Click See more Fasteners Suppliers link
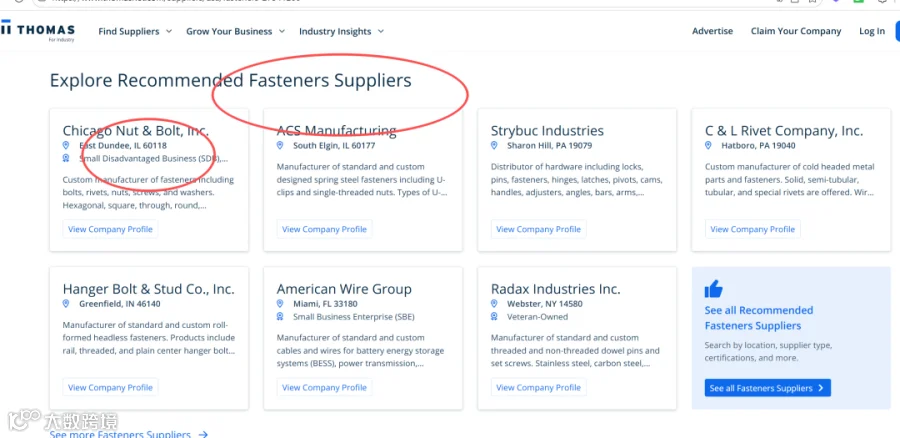 click(120, 435)
